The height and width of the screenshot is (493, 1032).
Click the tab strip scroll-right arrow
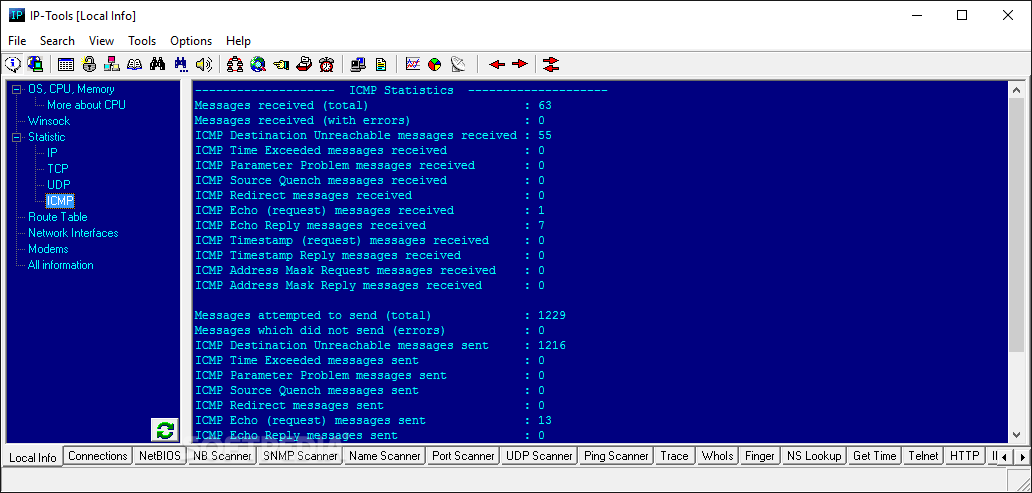point(1021,456)
